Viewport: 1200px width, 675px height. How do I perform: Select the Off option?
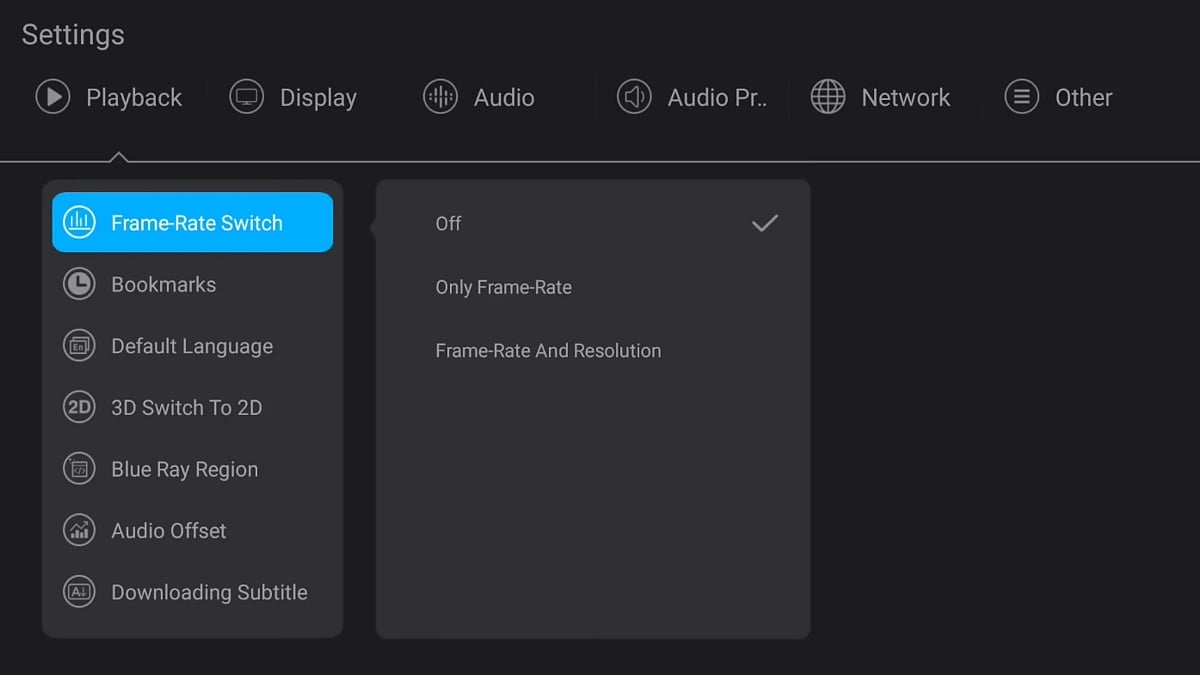448,224
